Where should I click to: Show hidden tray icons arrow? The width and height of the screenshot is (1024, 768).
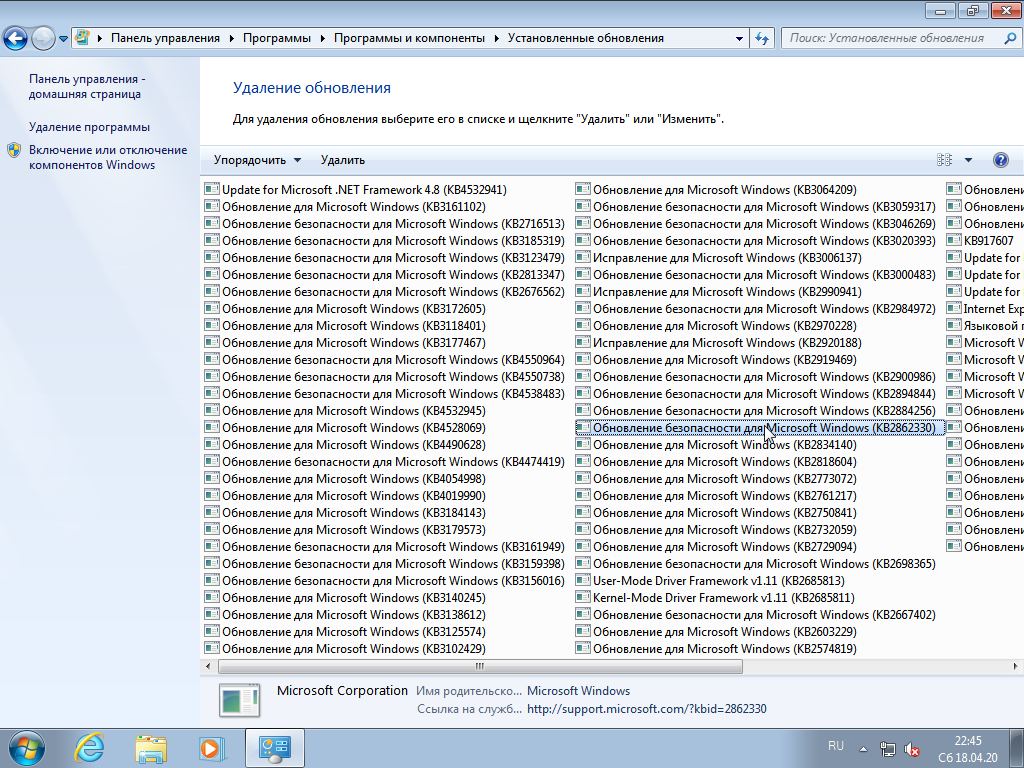863,749
